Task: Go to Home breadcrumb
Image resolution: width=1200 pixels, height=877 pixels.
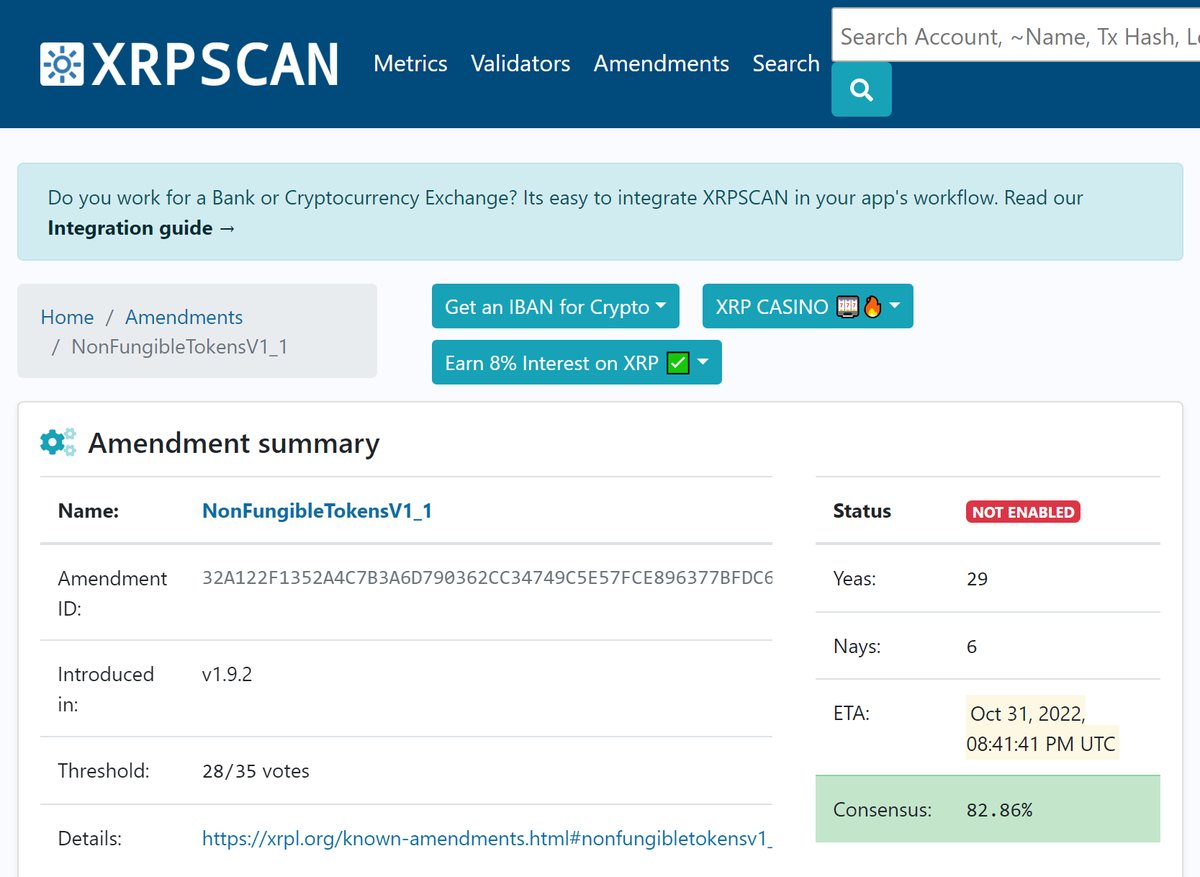Action: [67, 317]
